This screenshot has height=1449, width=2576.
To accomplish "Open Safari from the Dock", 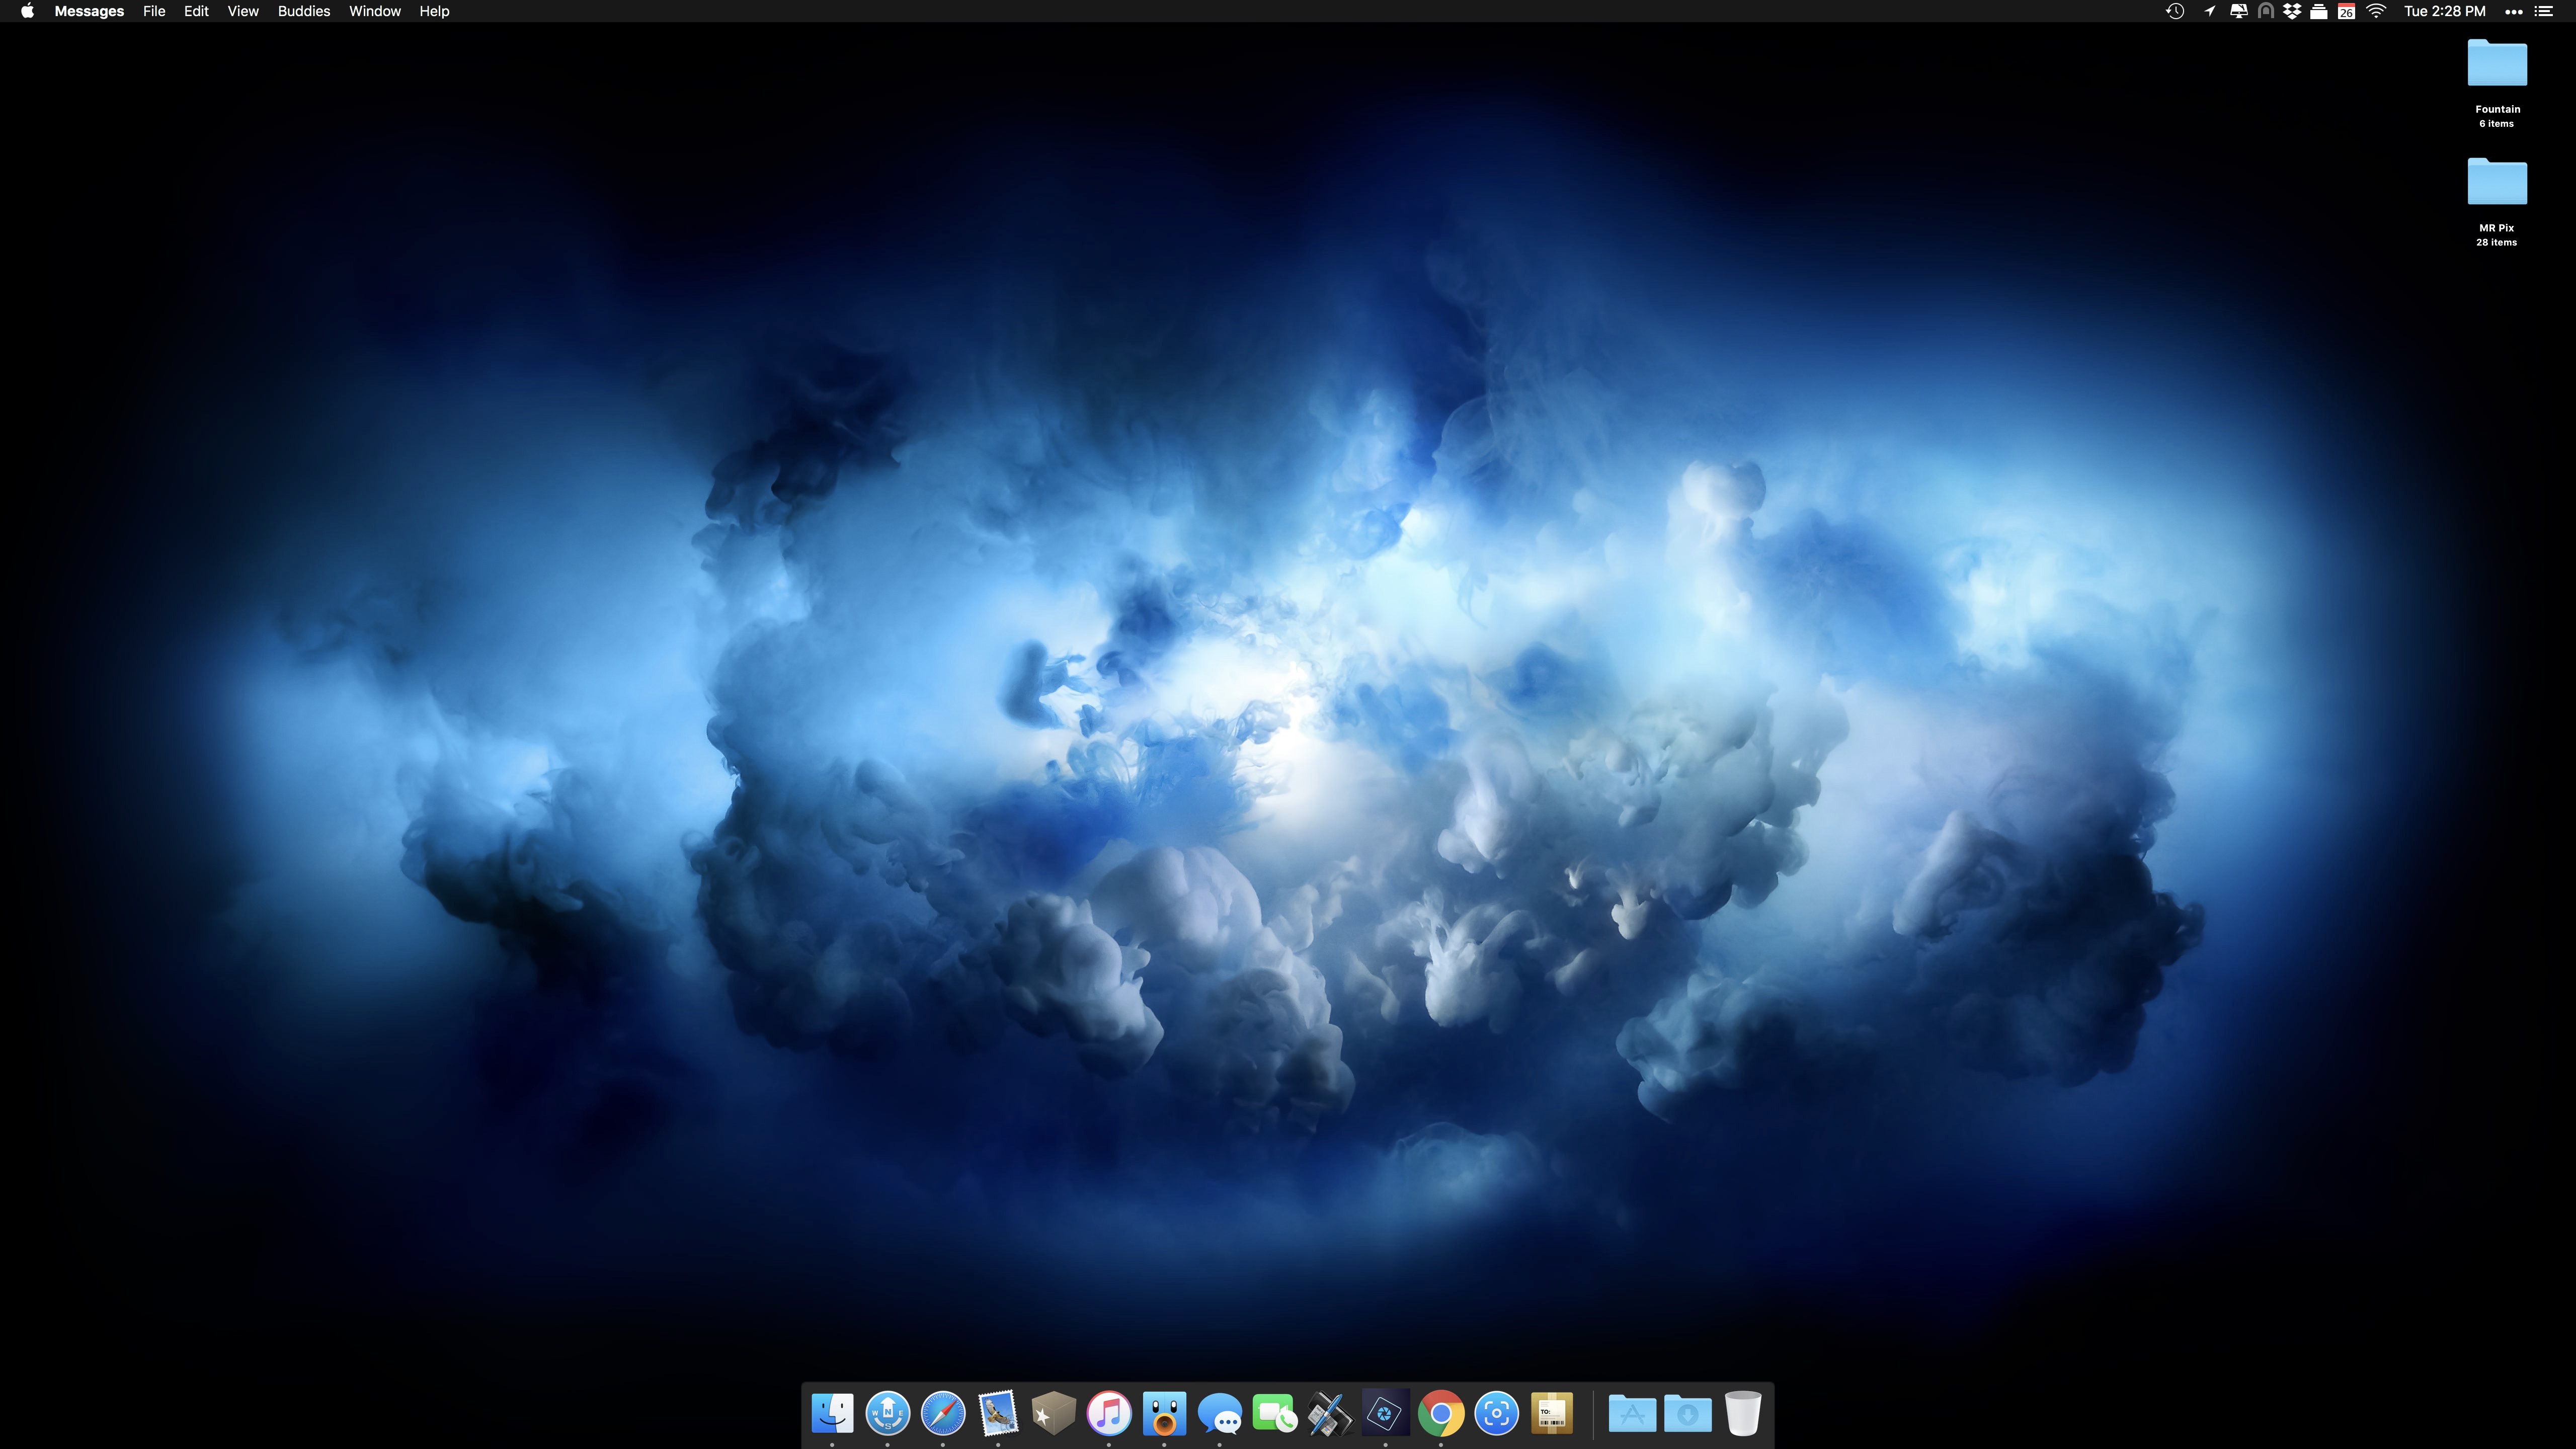I will pyautogui.click(x=942, y=1413).
